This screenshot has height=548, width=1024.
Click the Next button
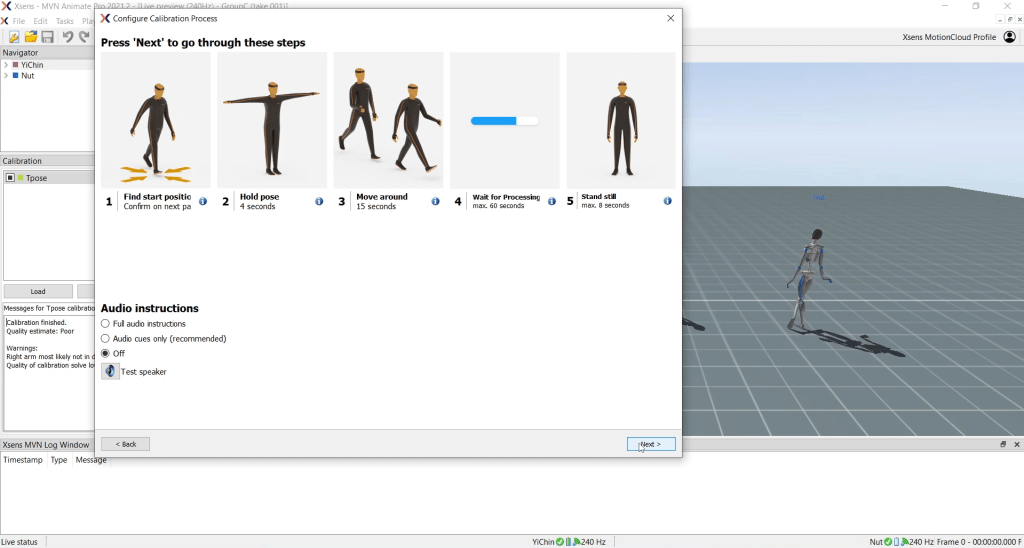click(x=650, y=444)
